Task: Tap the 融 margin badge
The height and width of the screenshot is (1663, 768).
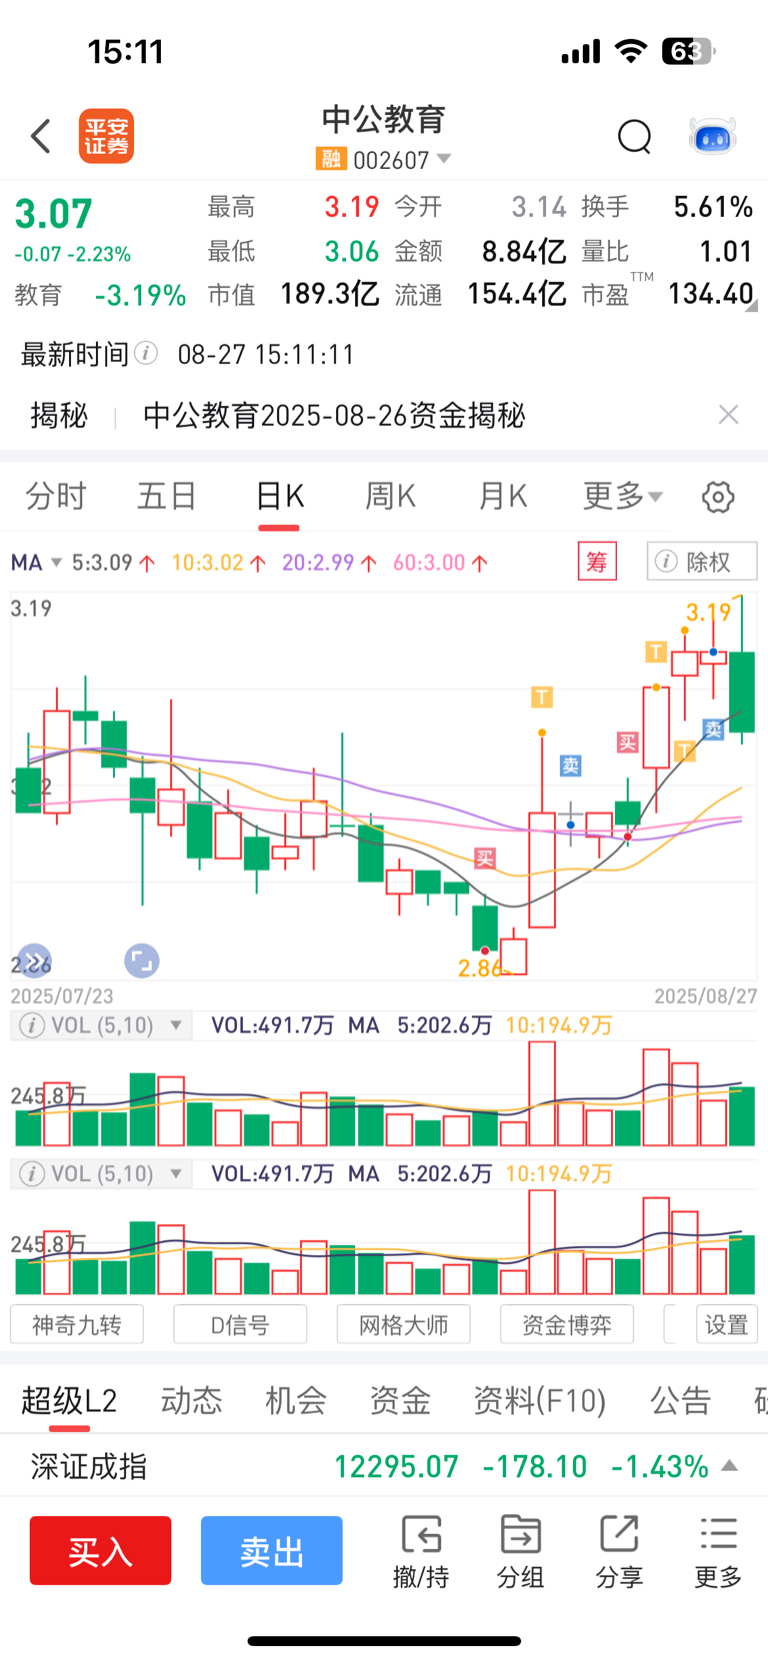Action: [x=331, y=159]
